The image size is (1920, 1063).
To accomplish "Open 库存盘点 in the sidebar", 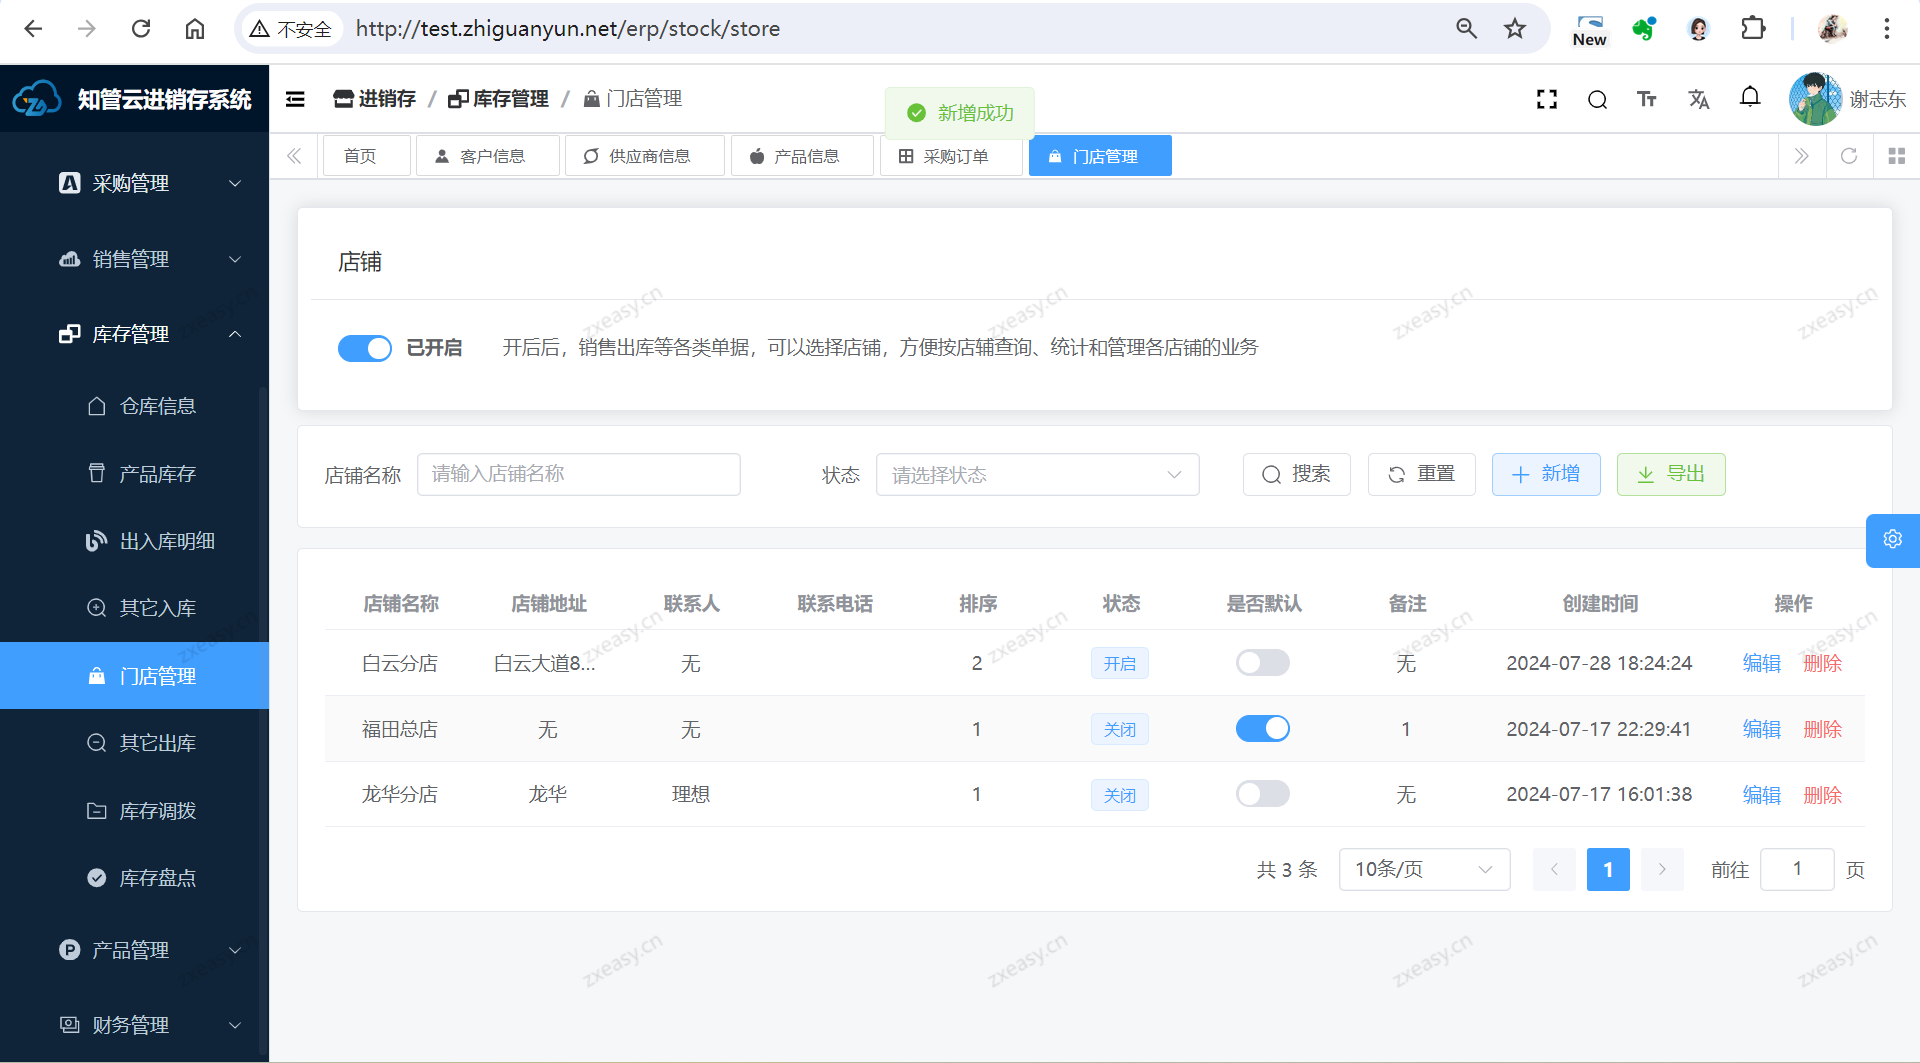I will pyautogui.click(x=157, y=878).
